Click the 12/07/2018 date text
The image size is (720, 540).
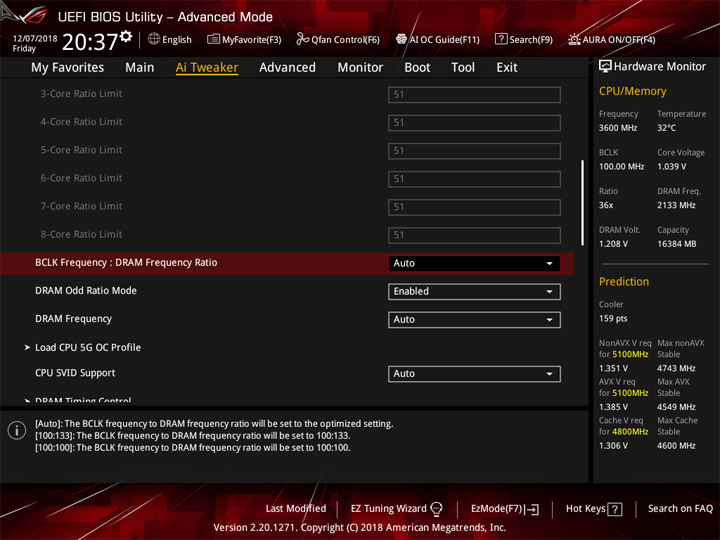35,39
